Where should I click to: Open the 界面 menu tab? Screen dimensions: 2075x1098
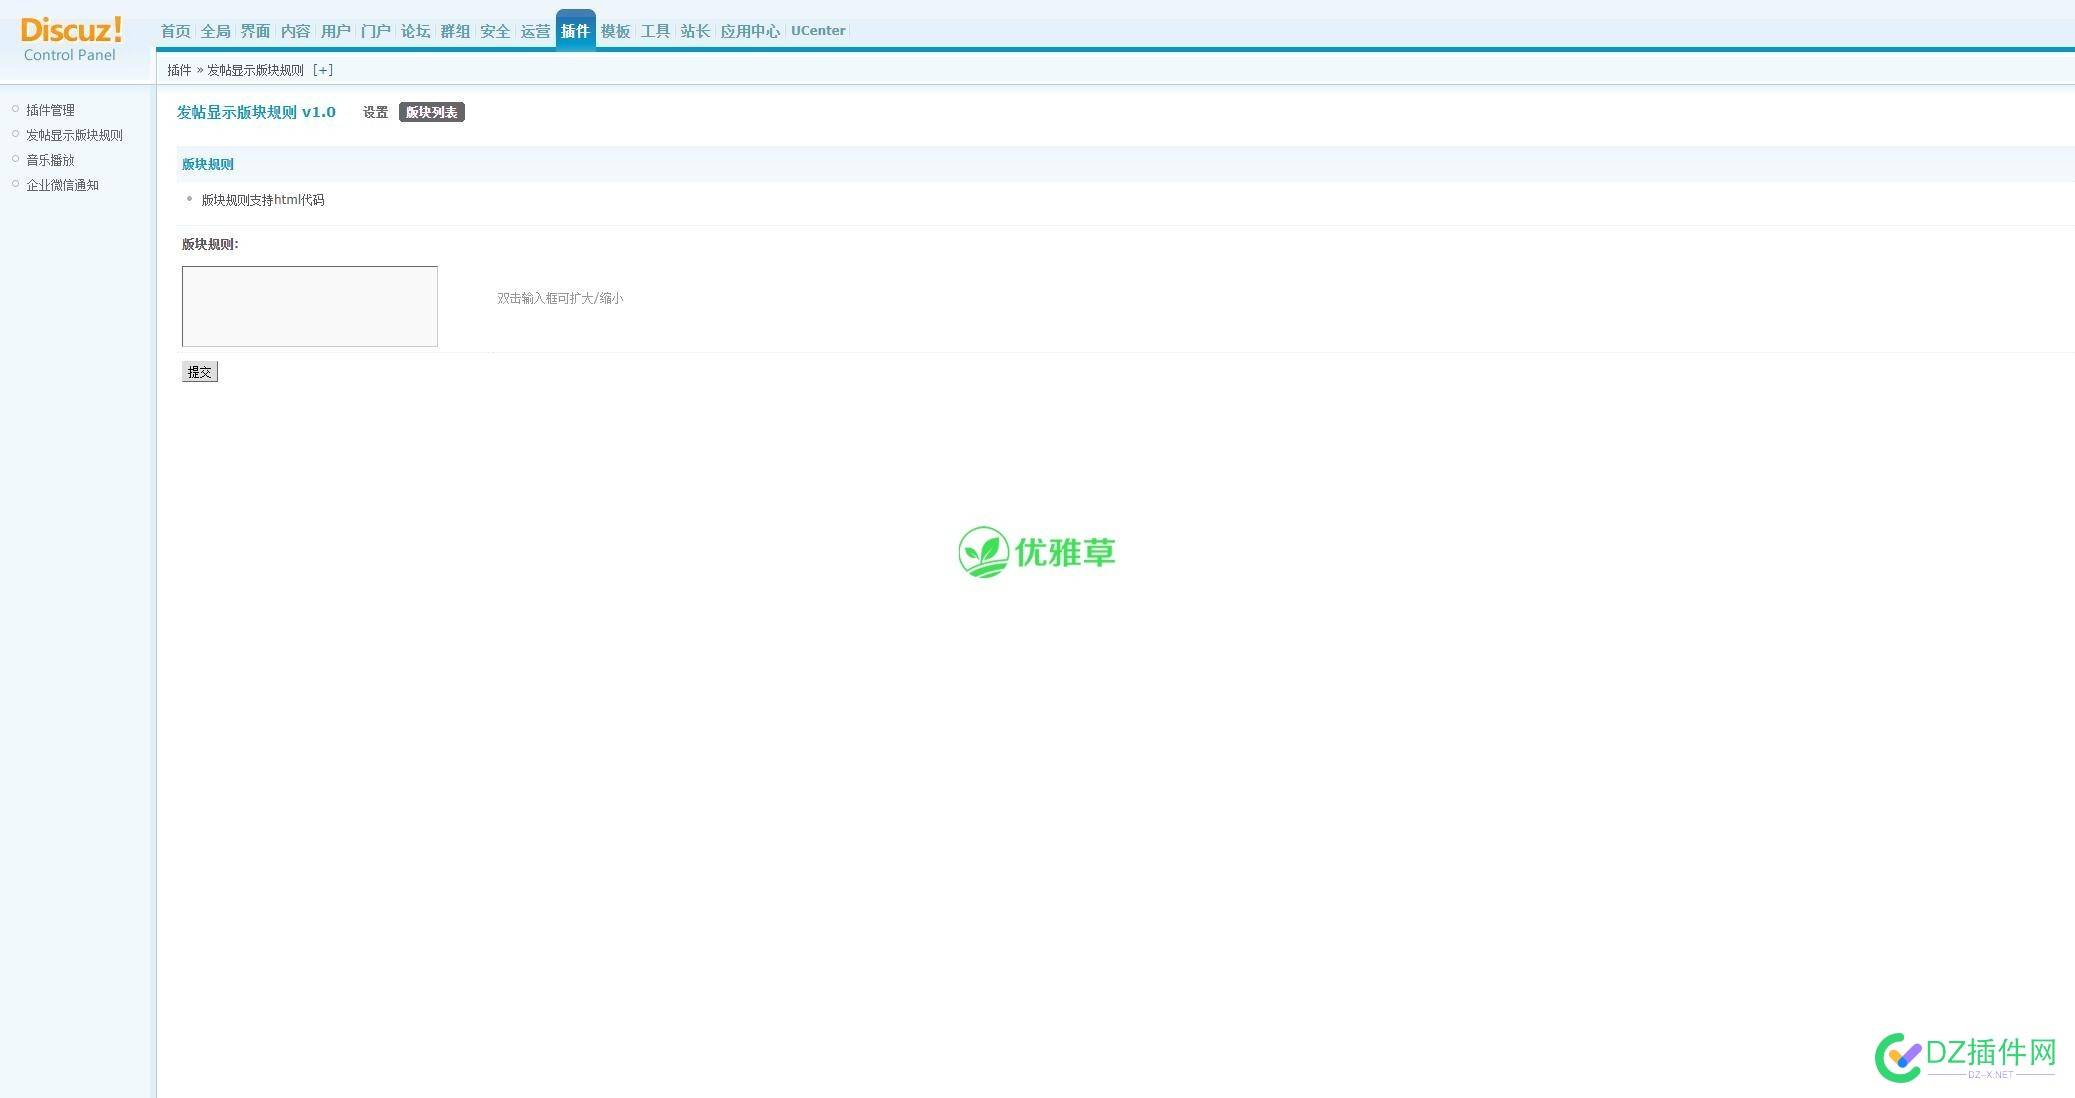(x=255, y=31)
